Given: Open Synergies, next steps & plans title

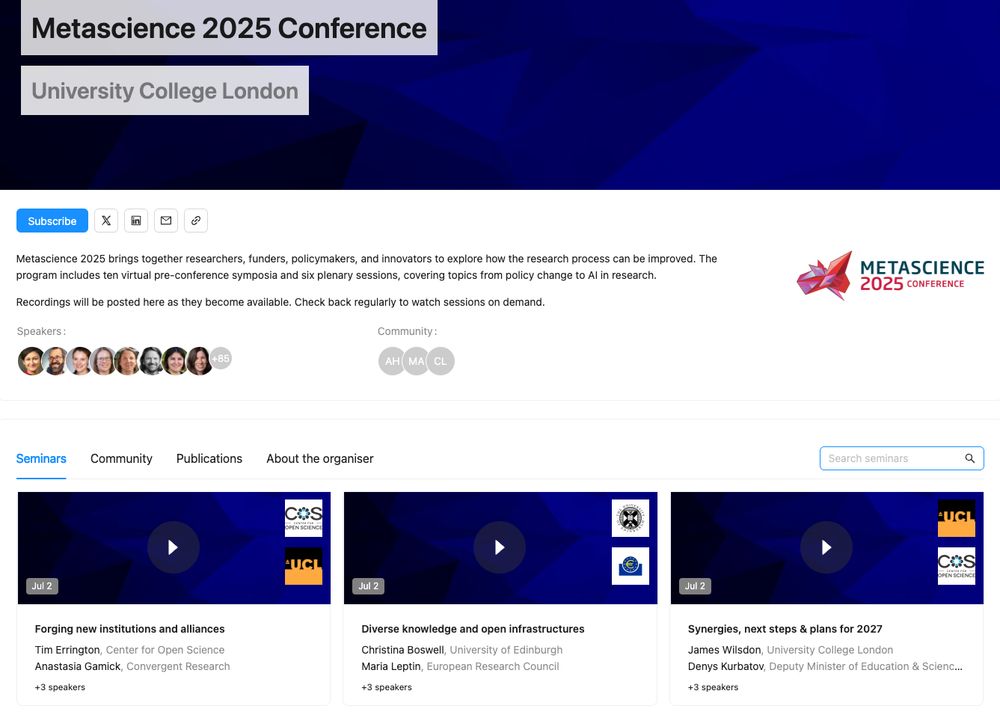Looking at the screenshot, I should 785,629.
